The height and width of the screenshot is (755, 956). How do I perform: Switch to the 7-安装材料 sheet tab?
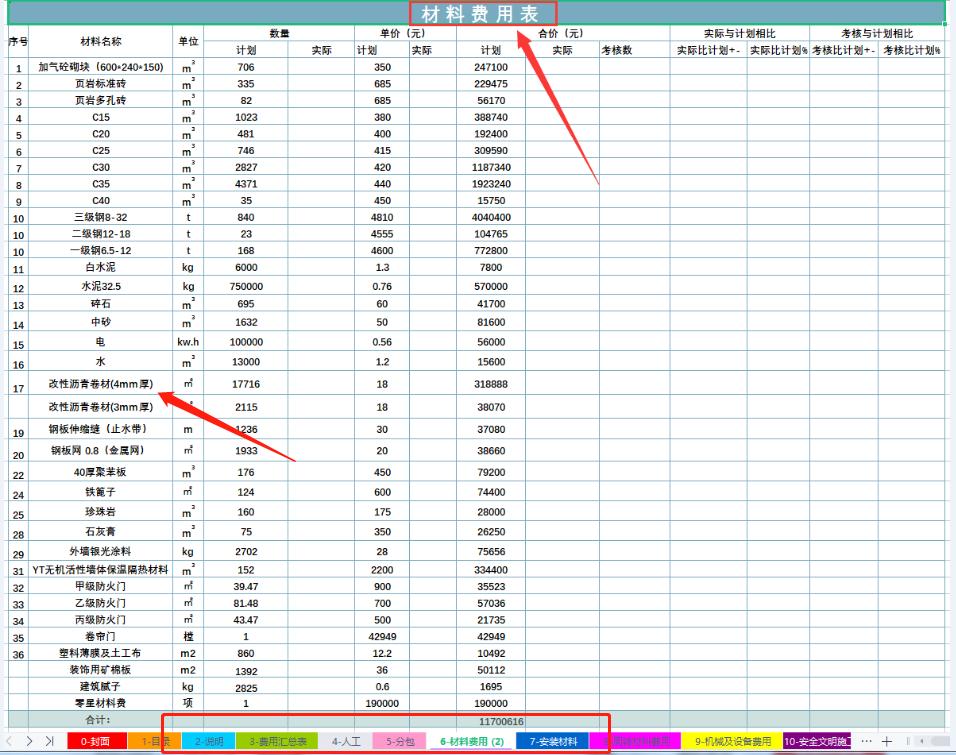click(x=552, y=741)
